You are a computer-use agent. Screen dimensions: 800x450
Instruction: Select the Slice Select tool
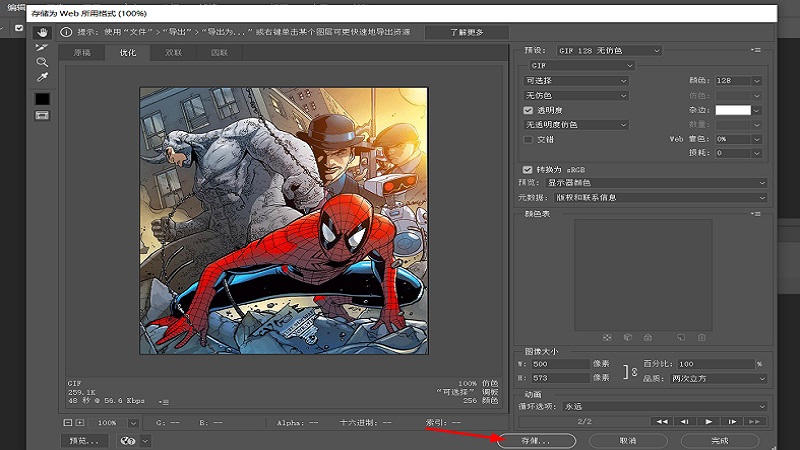42,47
